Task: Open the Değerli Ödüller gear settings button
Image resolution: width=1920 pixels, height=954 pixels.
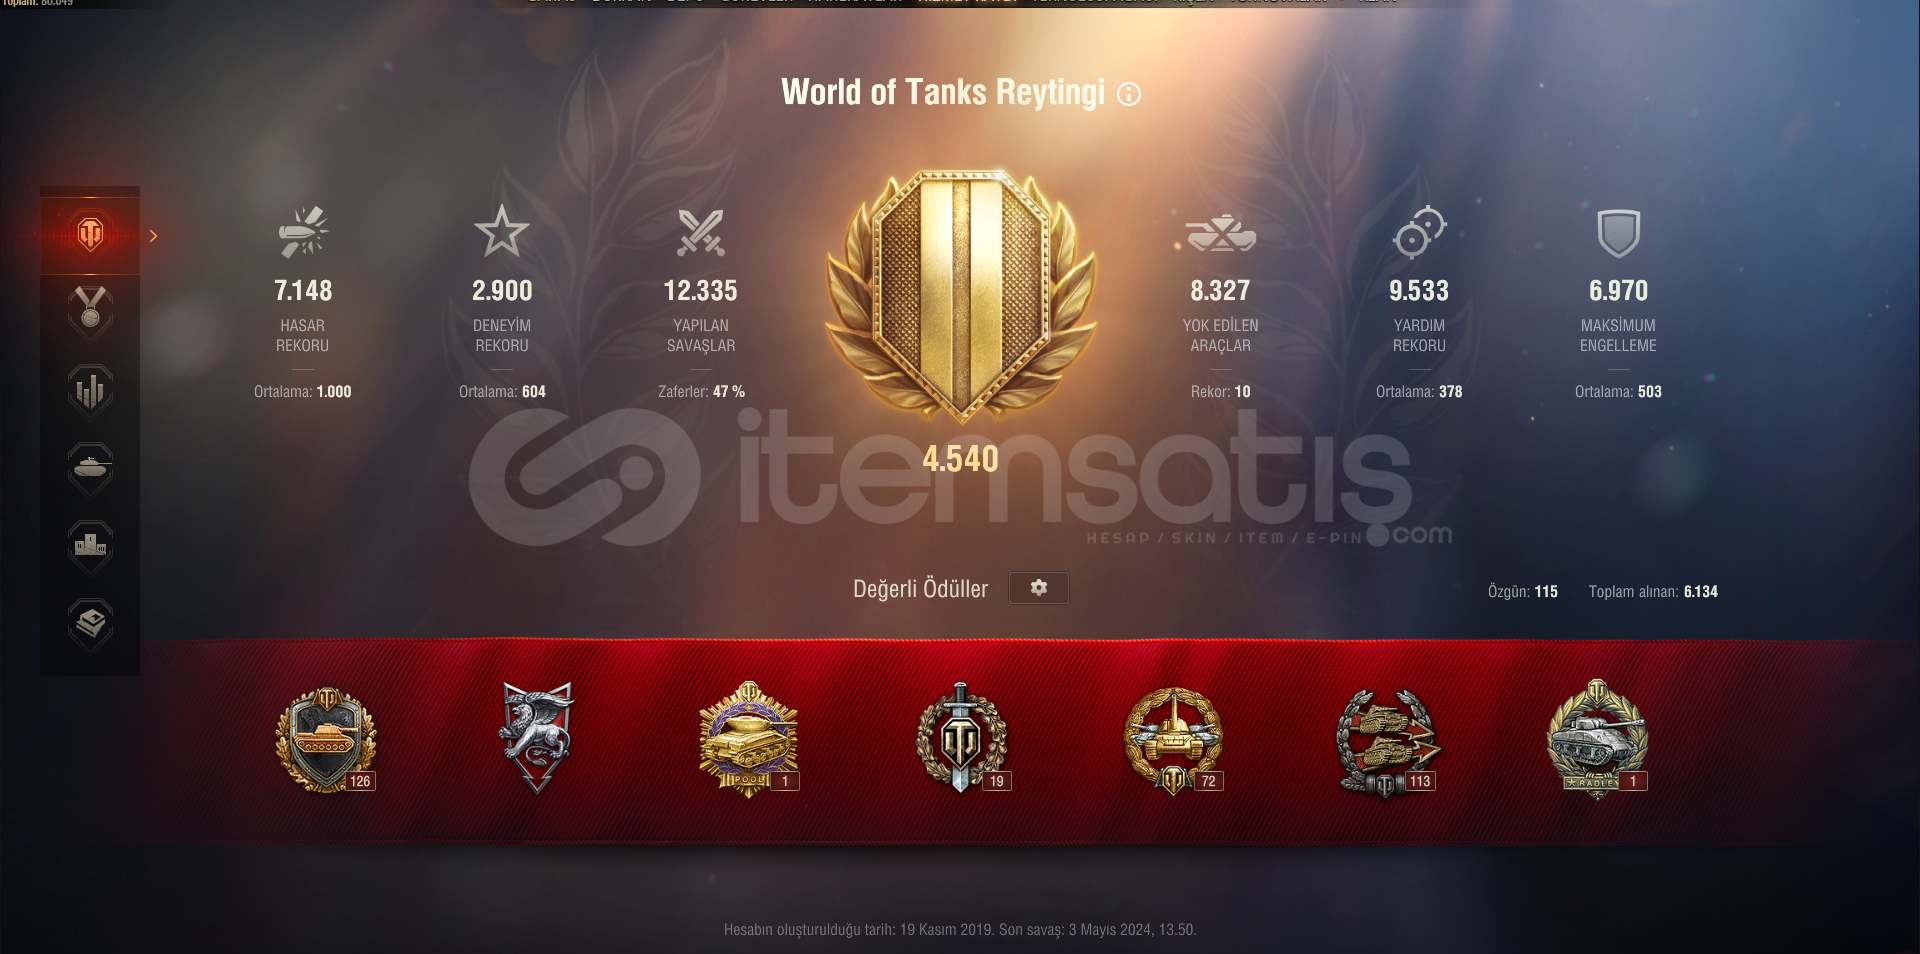Action: pyautogui.click(x=1039, y=588)
